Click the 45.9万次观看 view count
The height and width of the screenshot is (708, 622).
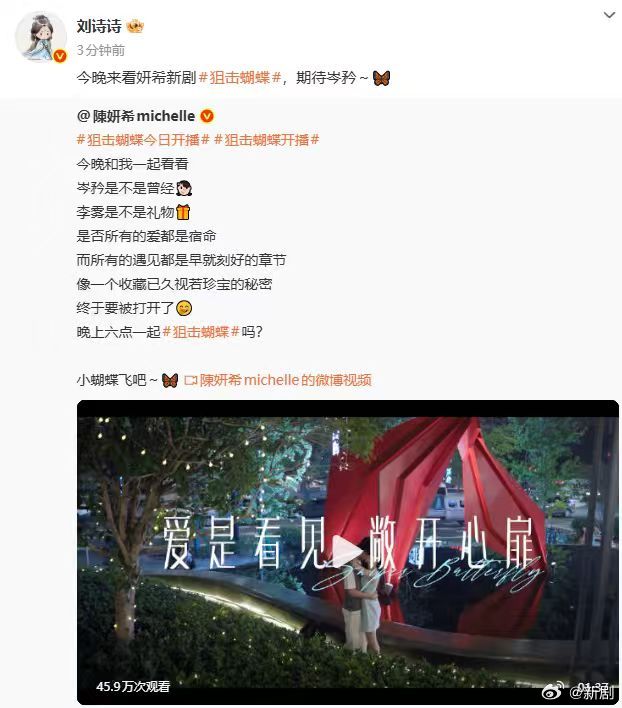pyautogui.click(x=133, y=686)
